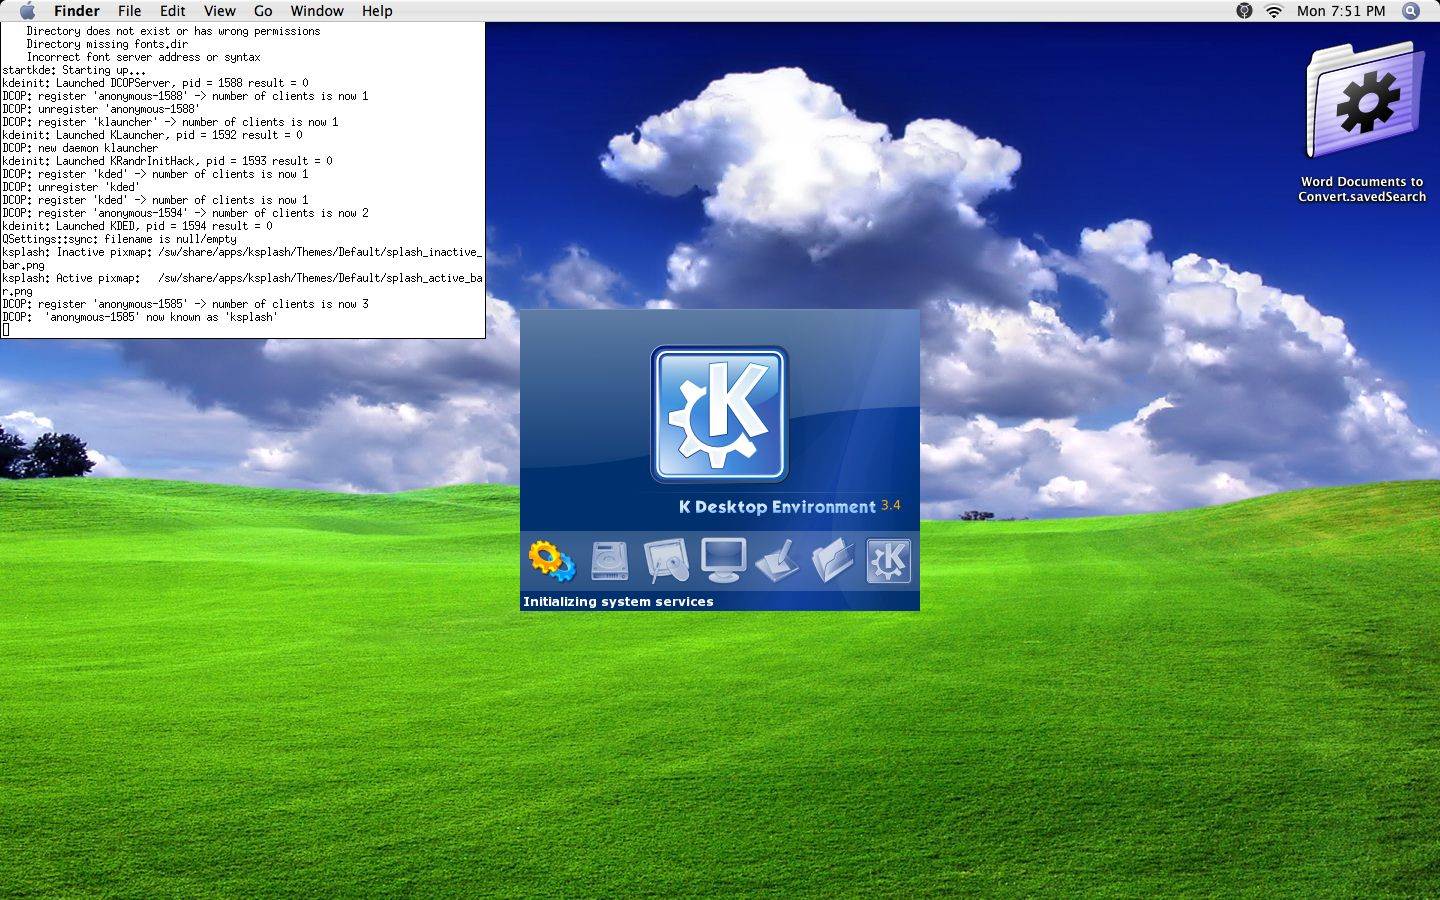Open the Apple menu

pos(27,11)
